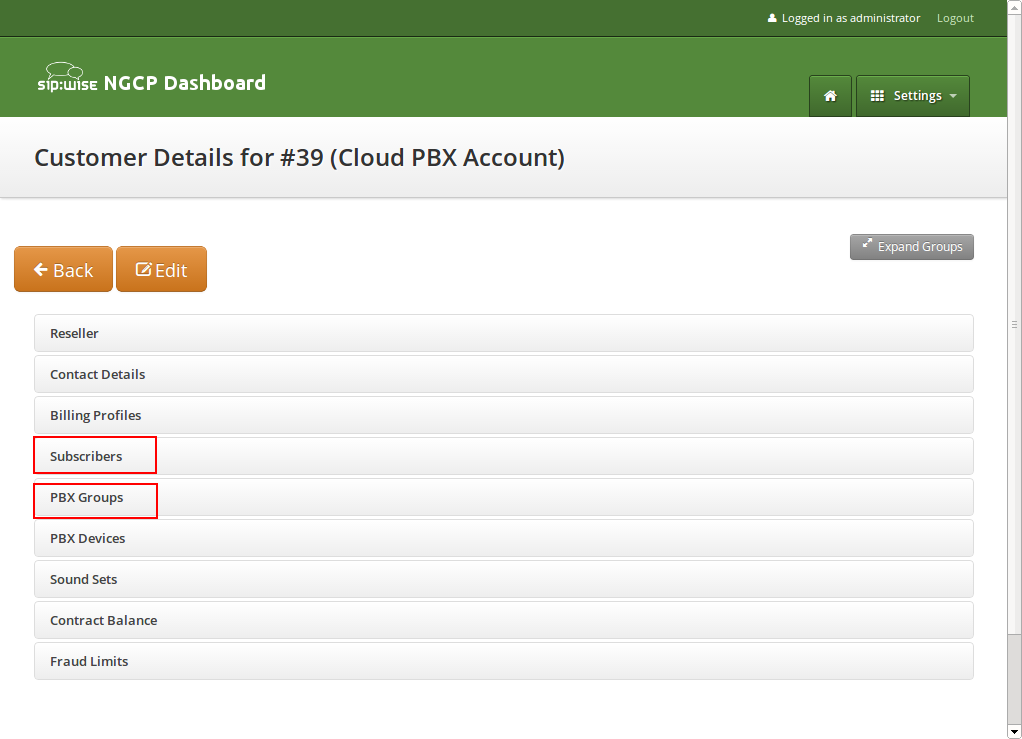This screenshot has height=739, width=1022.
Task: Click the scrollbar up arrow
Action: 1014,7
